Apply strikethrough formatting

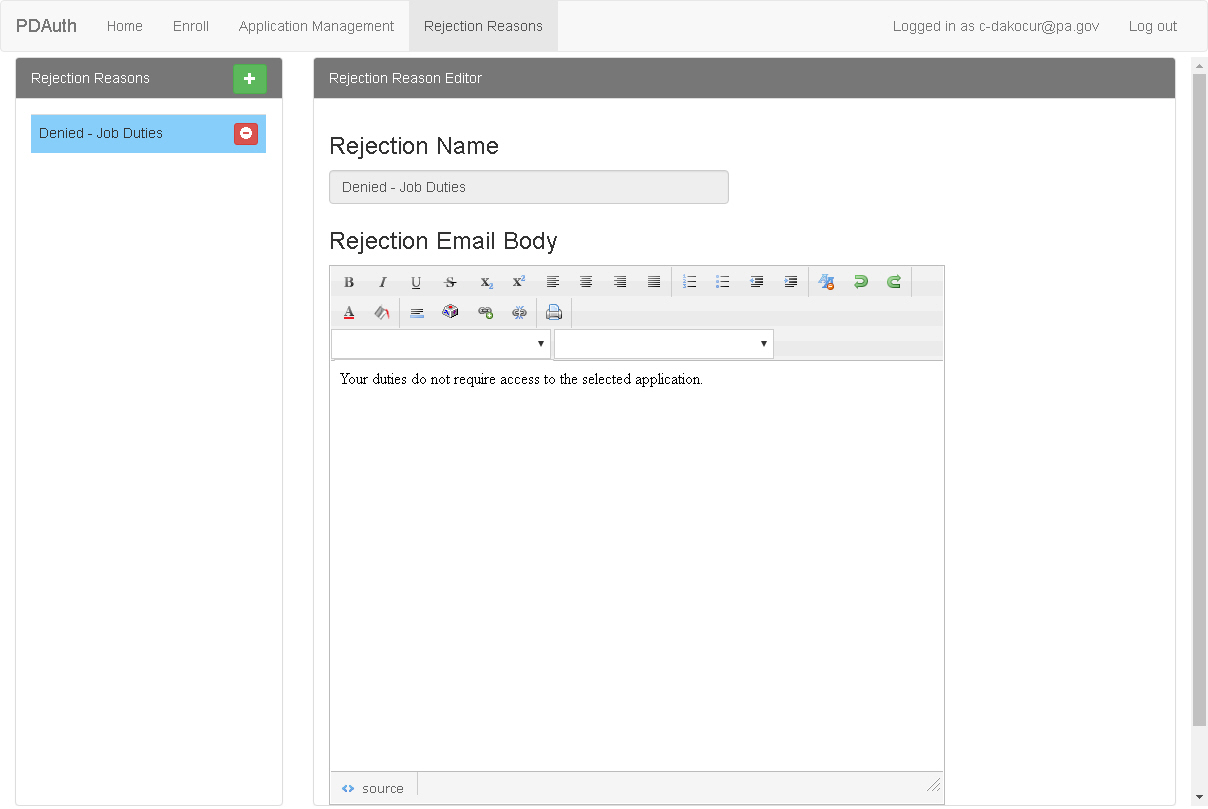pos(450,282)
